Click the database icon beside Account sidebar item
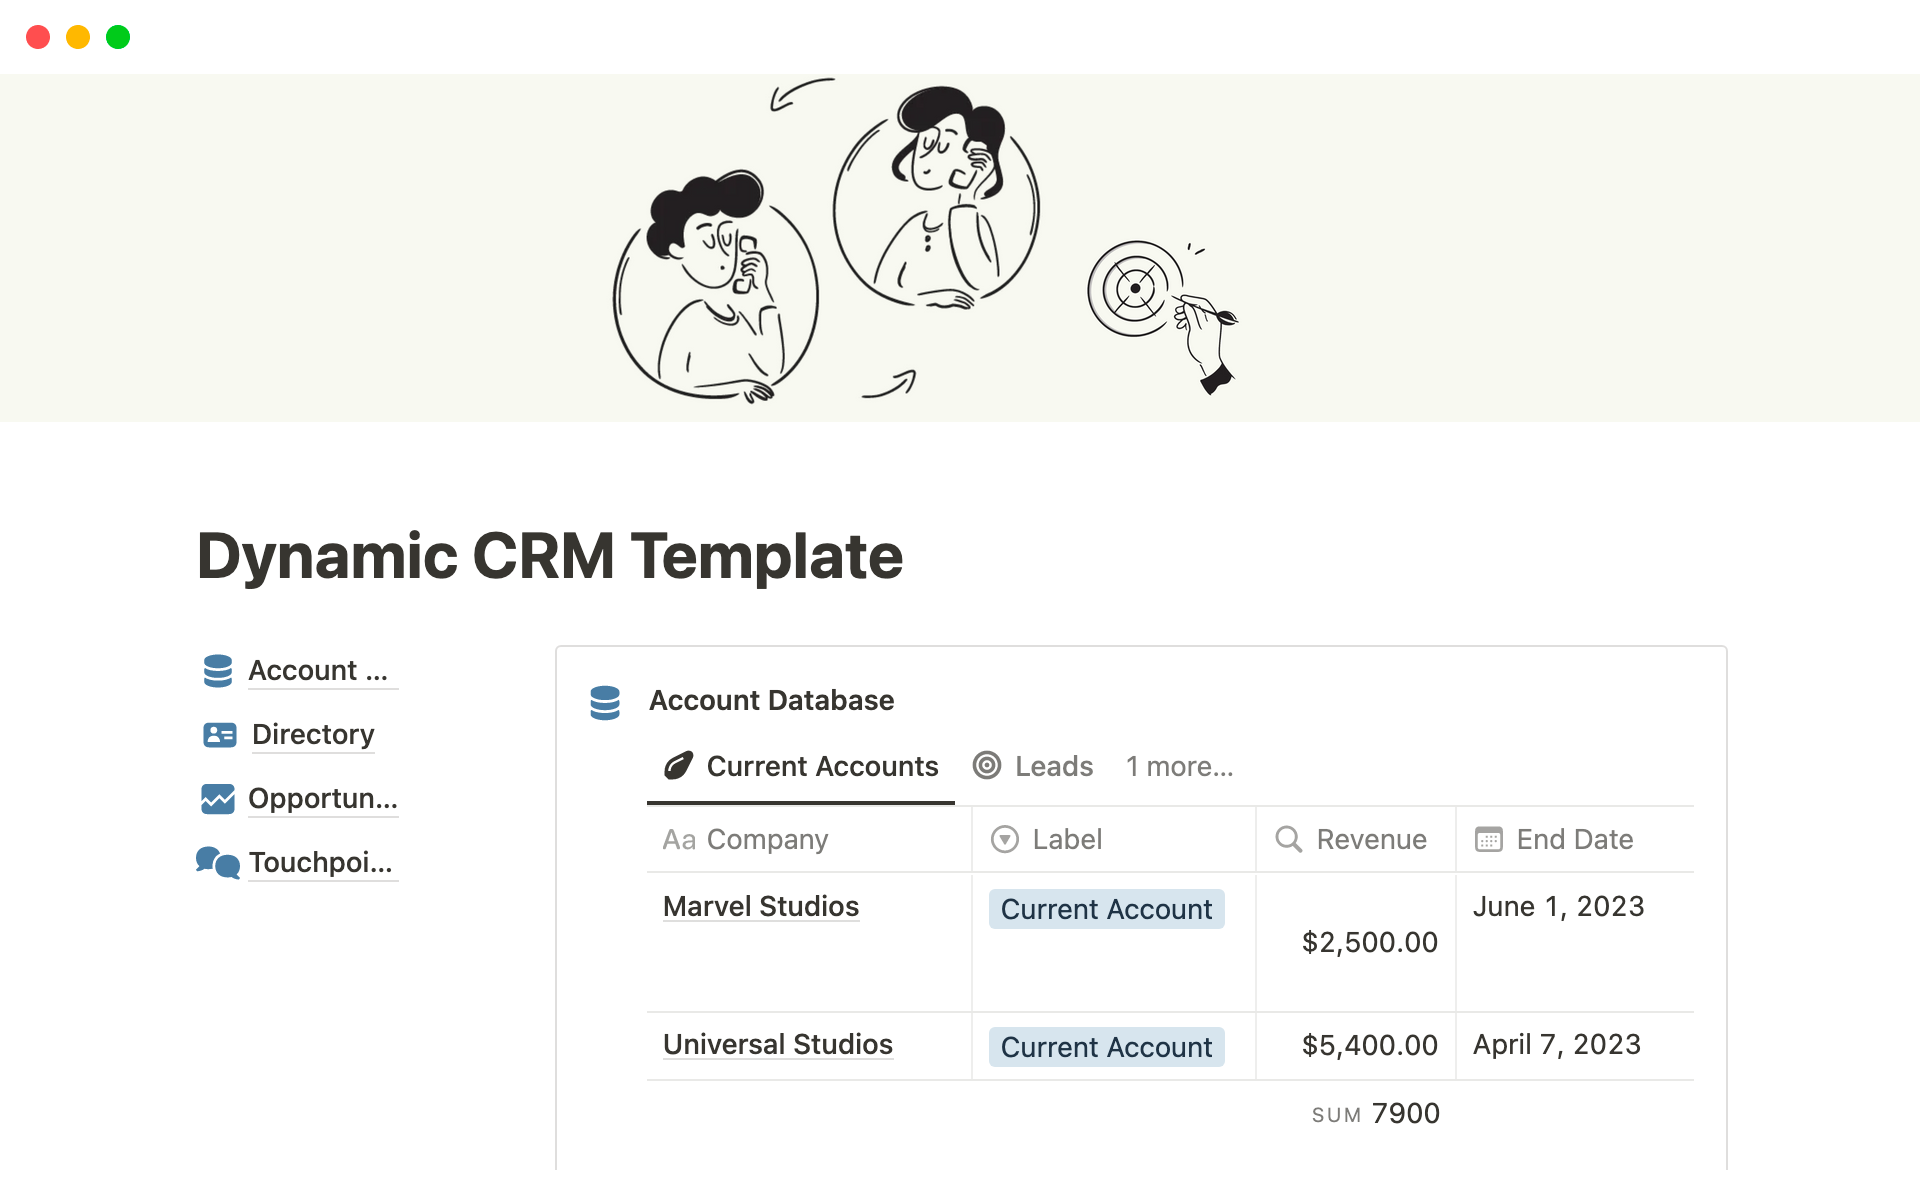The image size is (1920, 1200). coord(216,670)
